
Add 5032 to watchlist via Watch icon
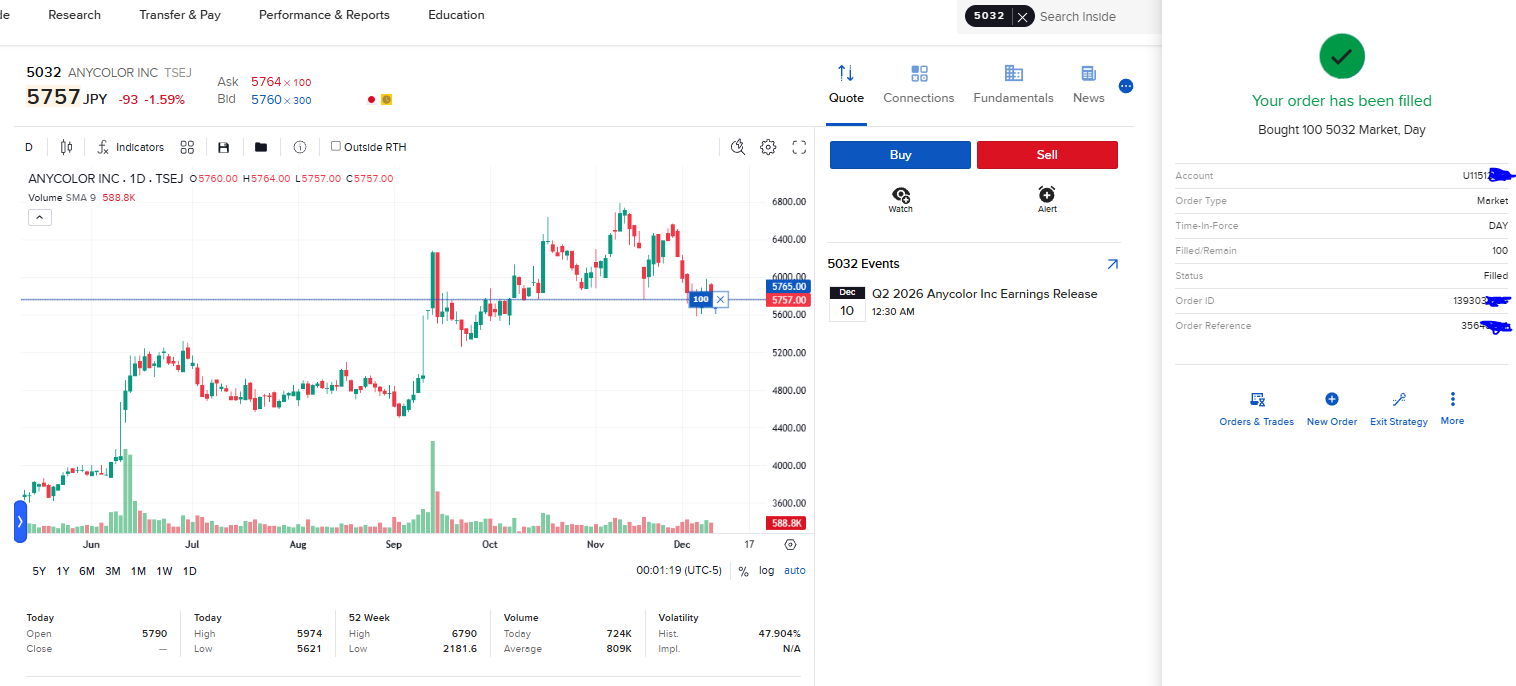point(901,199)
